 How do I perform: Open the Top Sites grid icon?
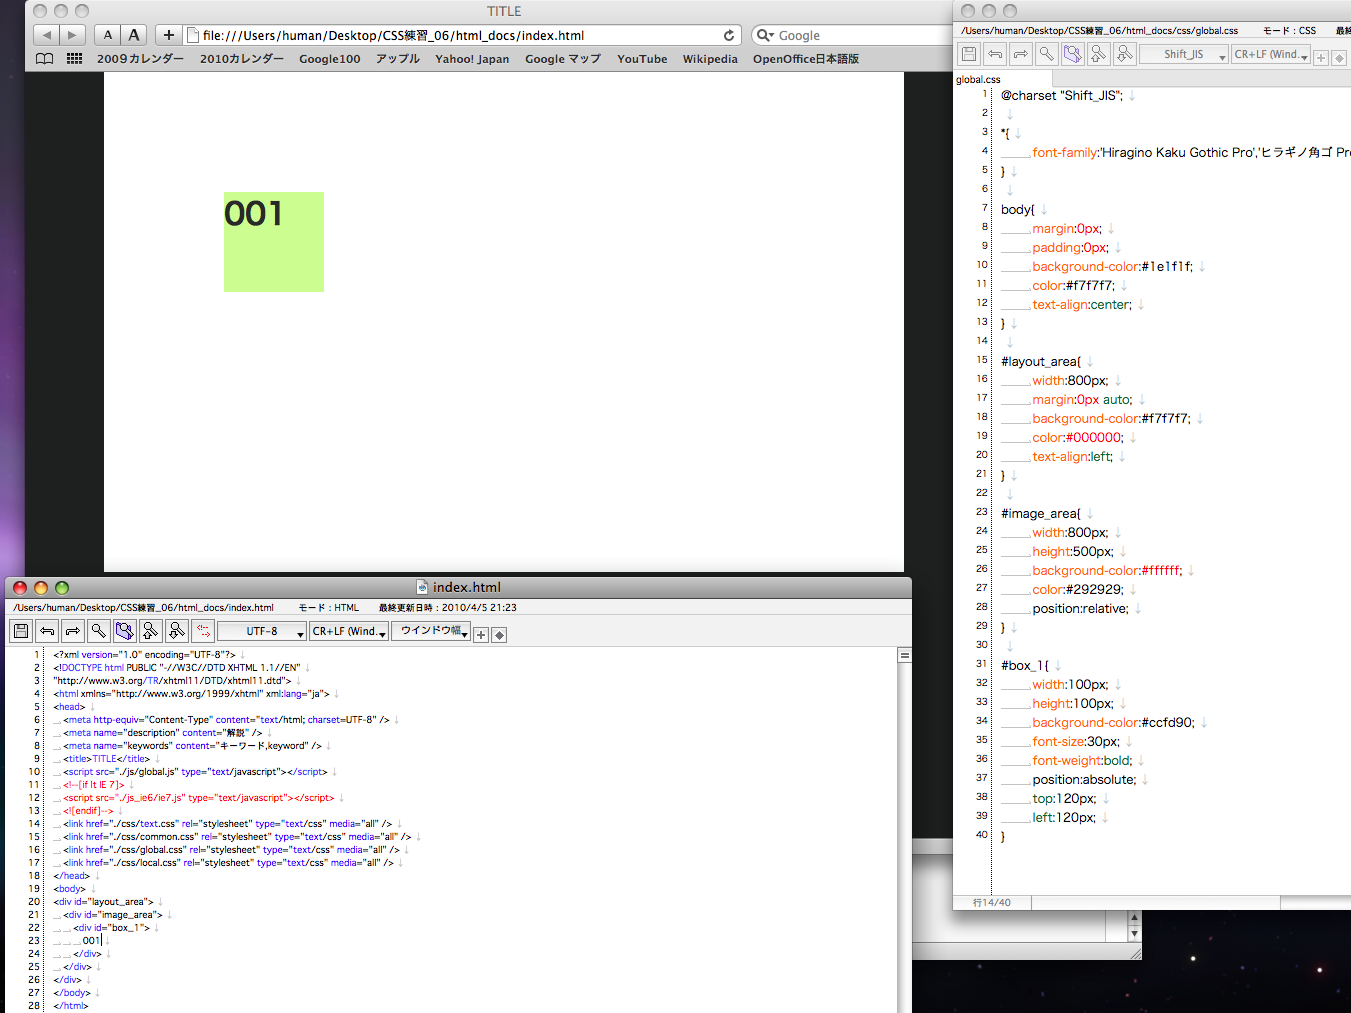coord(74,59)
